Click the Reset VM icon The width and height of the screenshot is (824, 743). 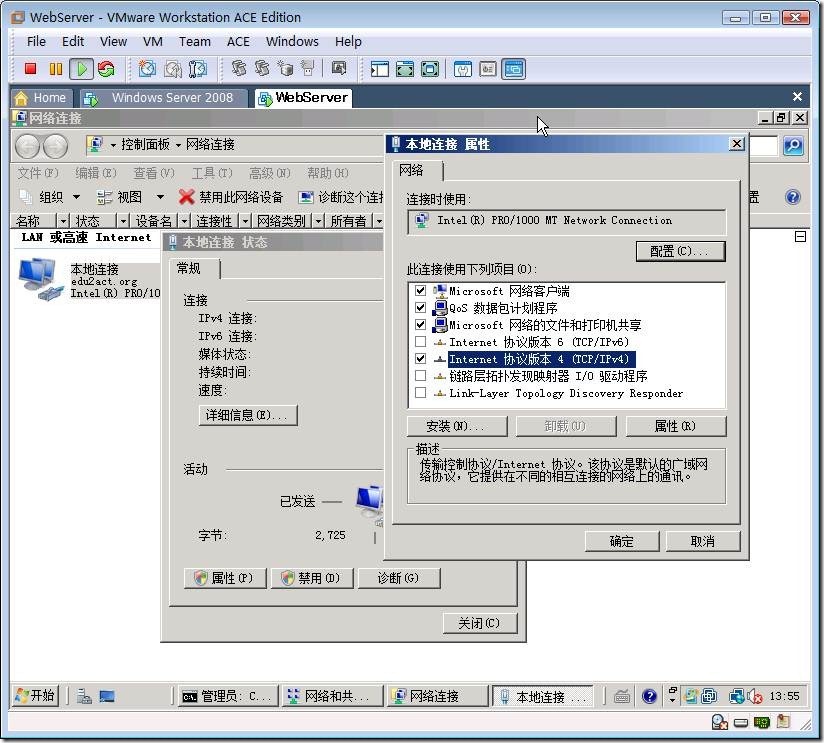(x=107, y=69)
